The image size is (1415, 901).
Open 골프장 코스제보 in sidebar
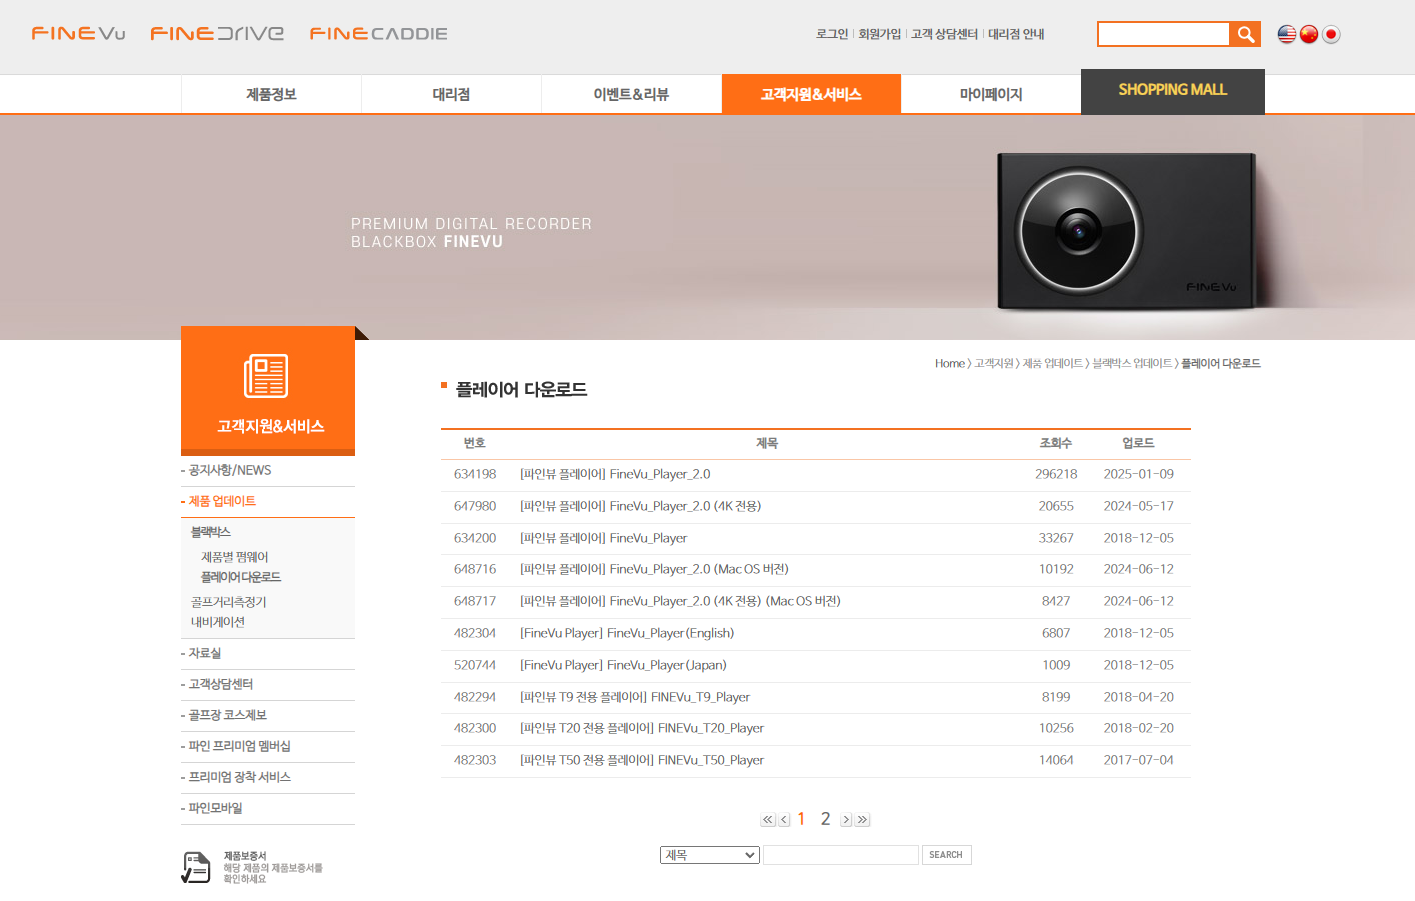point(228,715)
